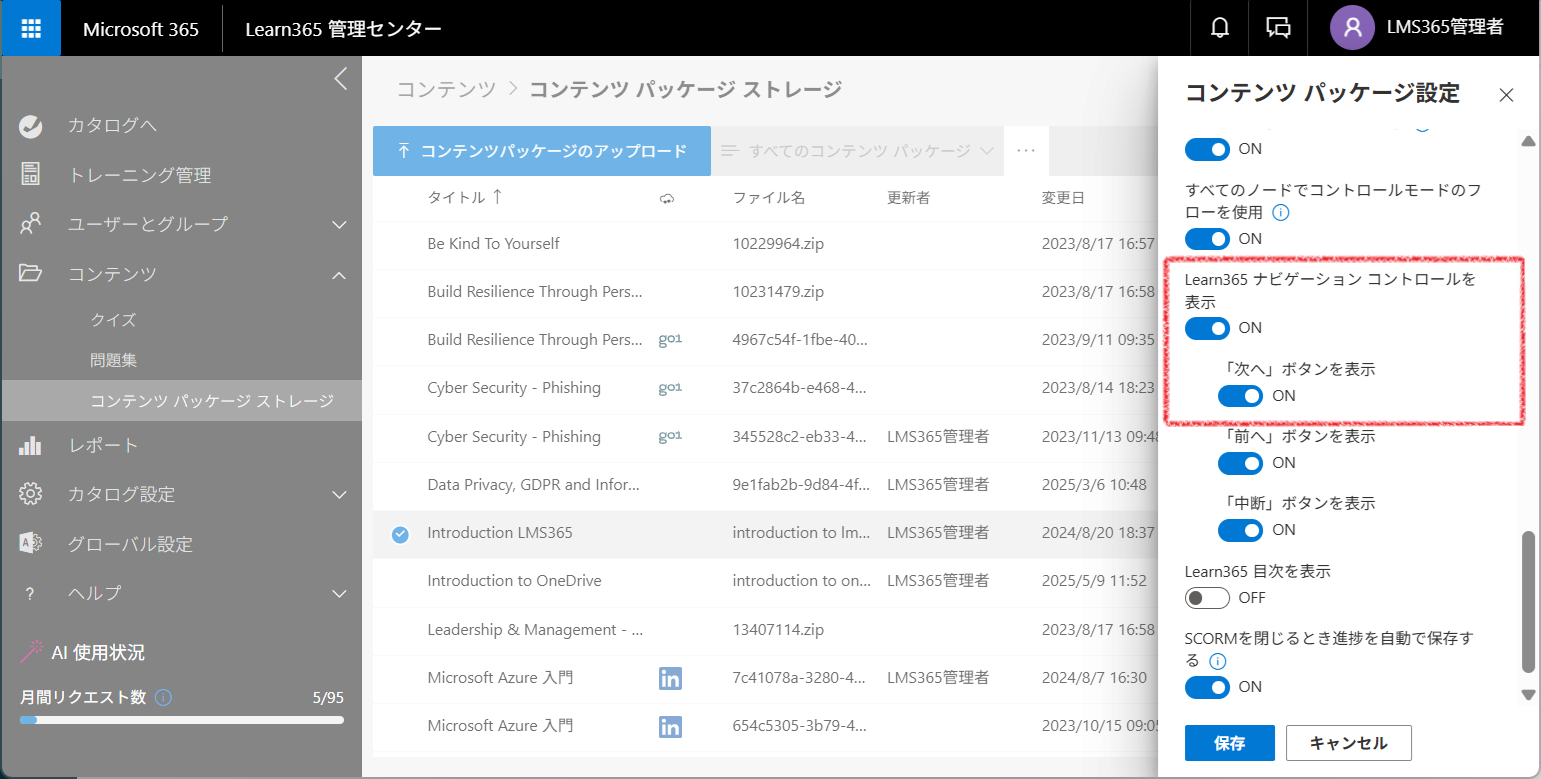The image size is (1541, 779).
Task: Enable the Learn365 目次を表示 switch
Action: click(1207, 598)
